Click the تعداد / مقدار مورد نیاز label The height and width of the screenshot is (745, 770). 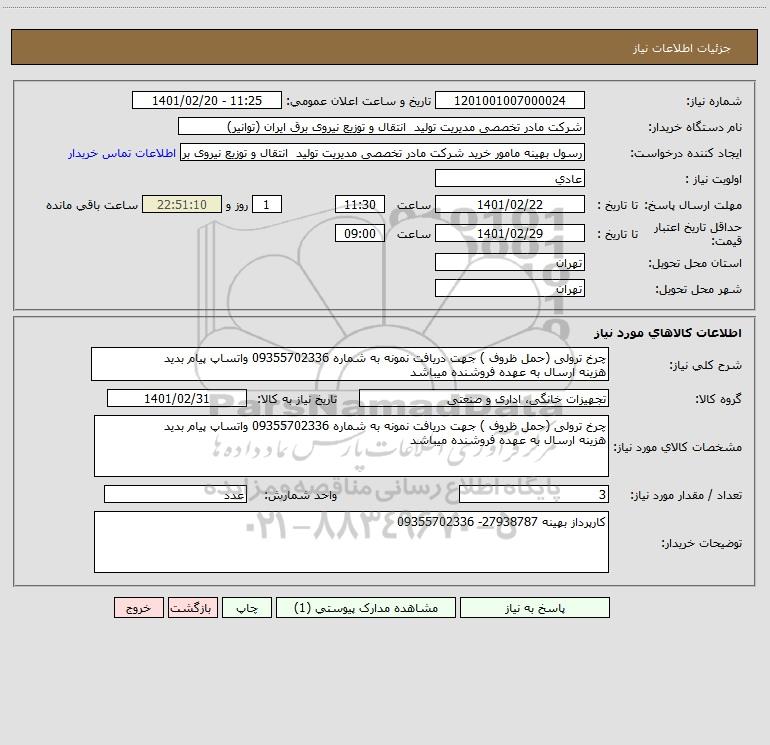click(x=686, y=496)
